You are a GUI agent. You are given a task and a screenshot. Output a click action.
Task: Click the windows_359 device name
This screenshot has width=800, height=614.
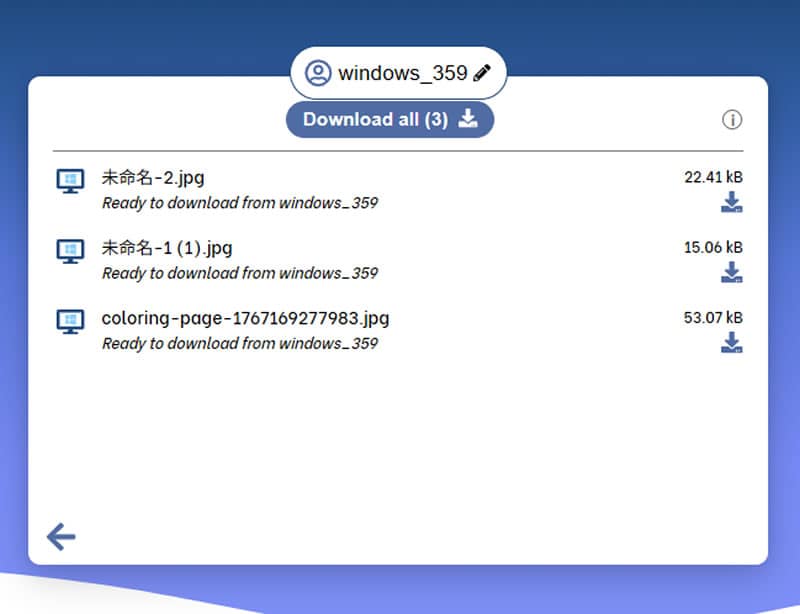[x=402, y=73]
